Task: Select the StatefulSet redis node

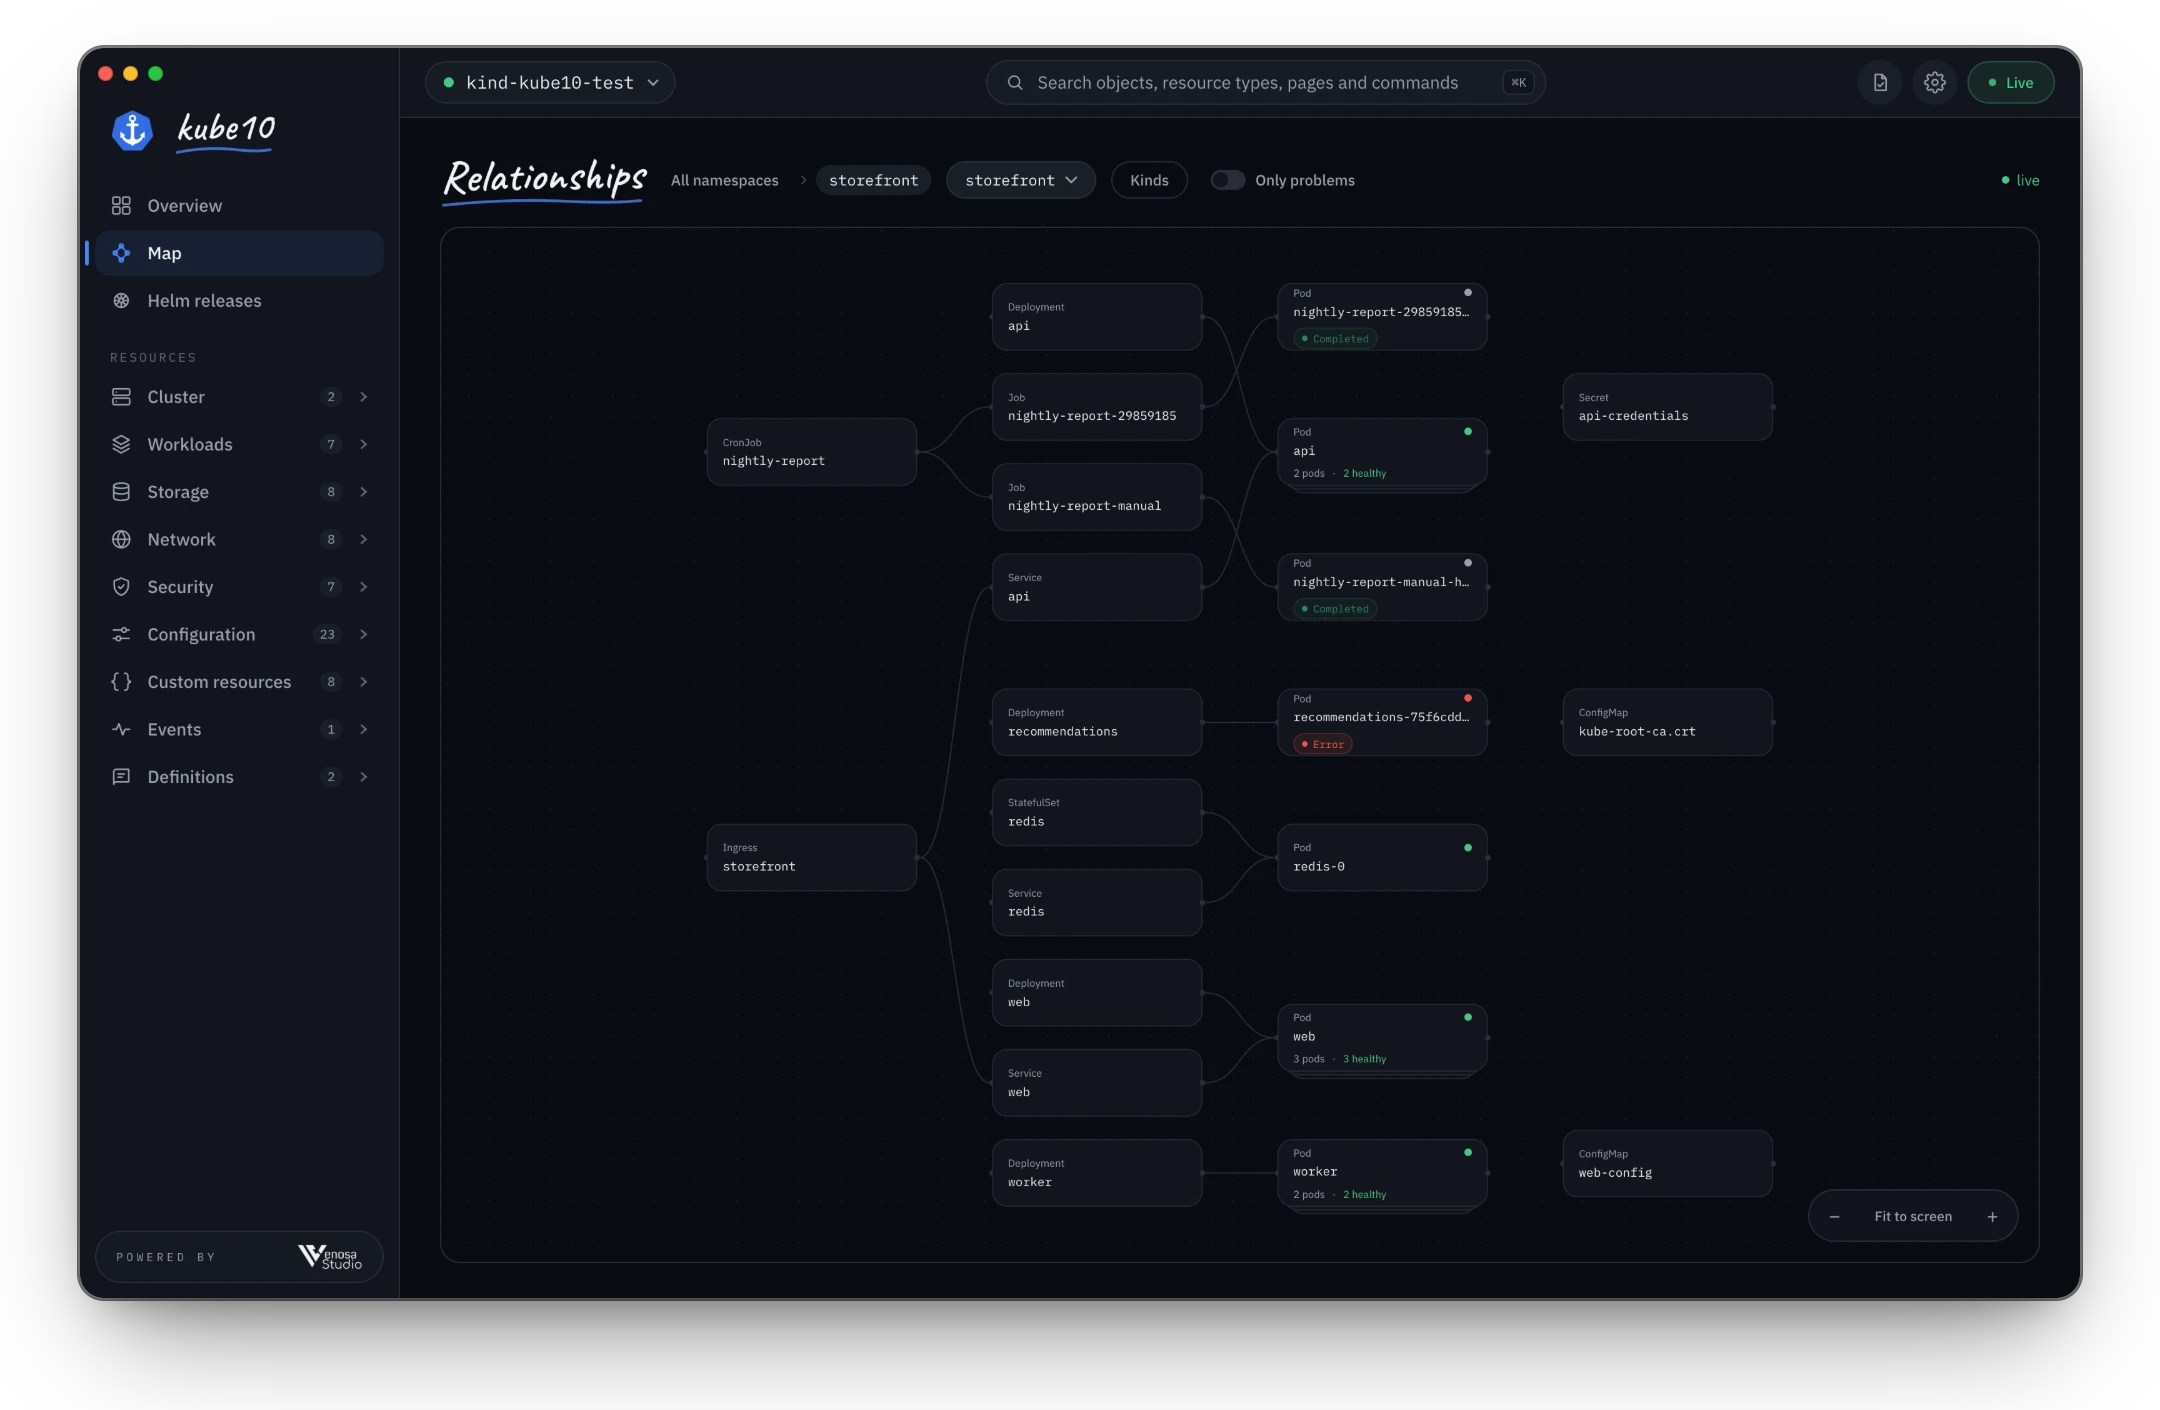Action: coord(1096,813)
